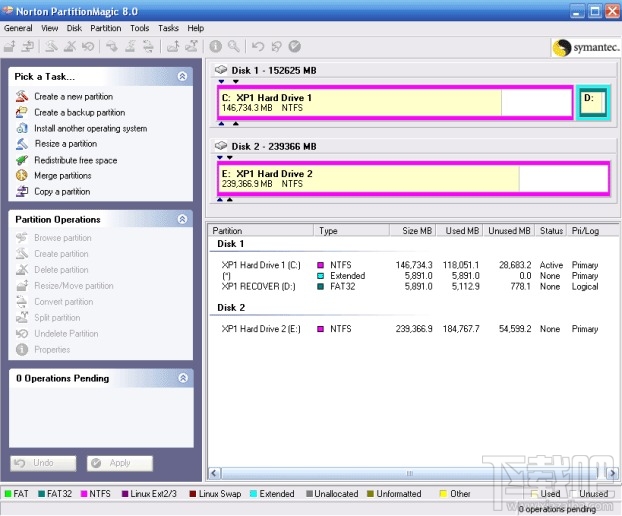Select the XP1 Hard Drive 2 (E:) row
Viewport: 622px width, 516px height.
410,329
